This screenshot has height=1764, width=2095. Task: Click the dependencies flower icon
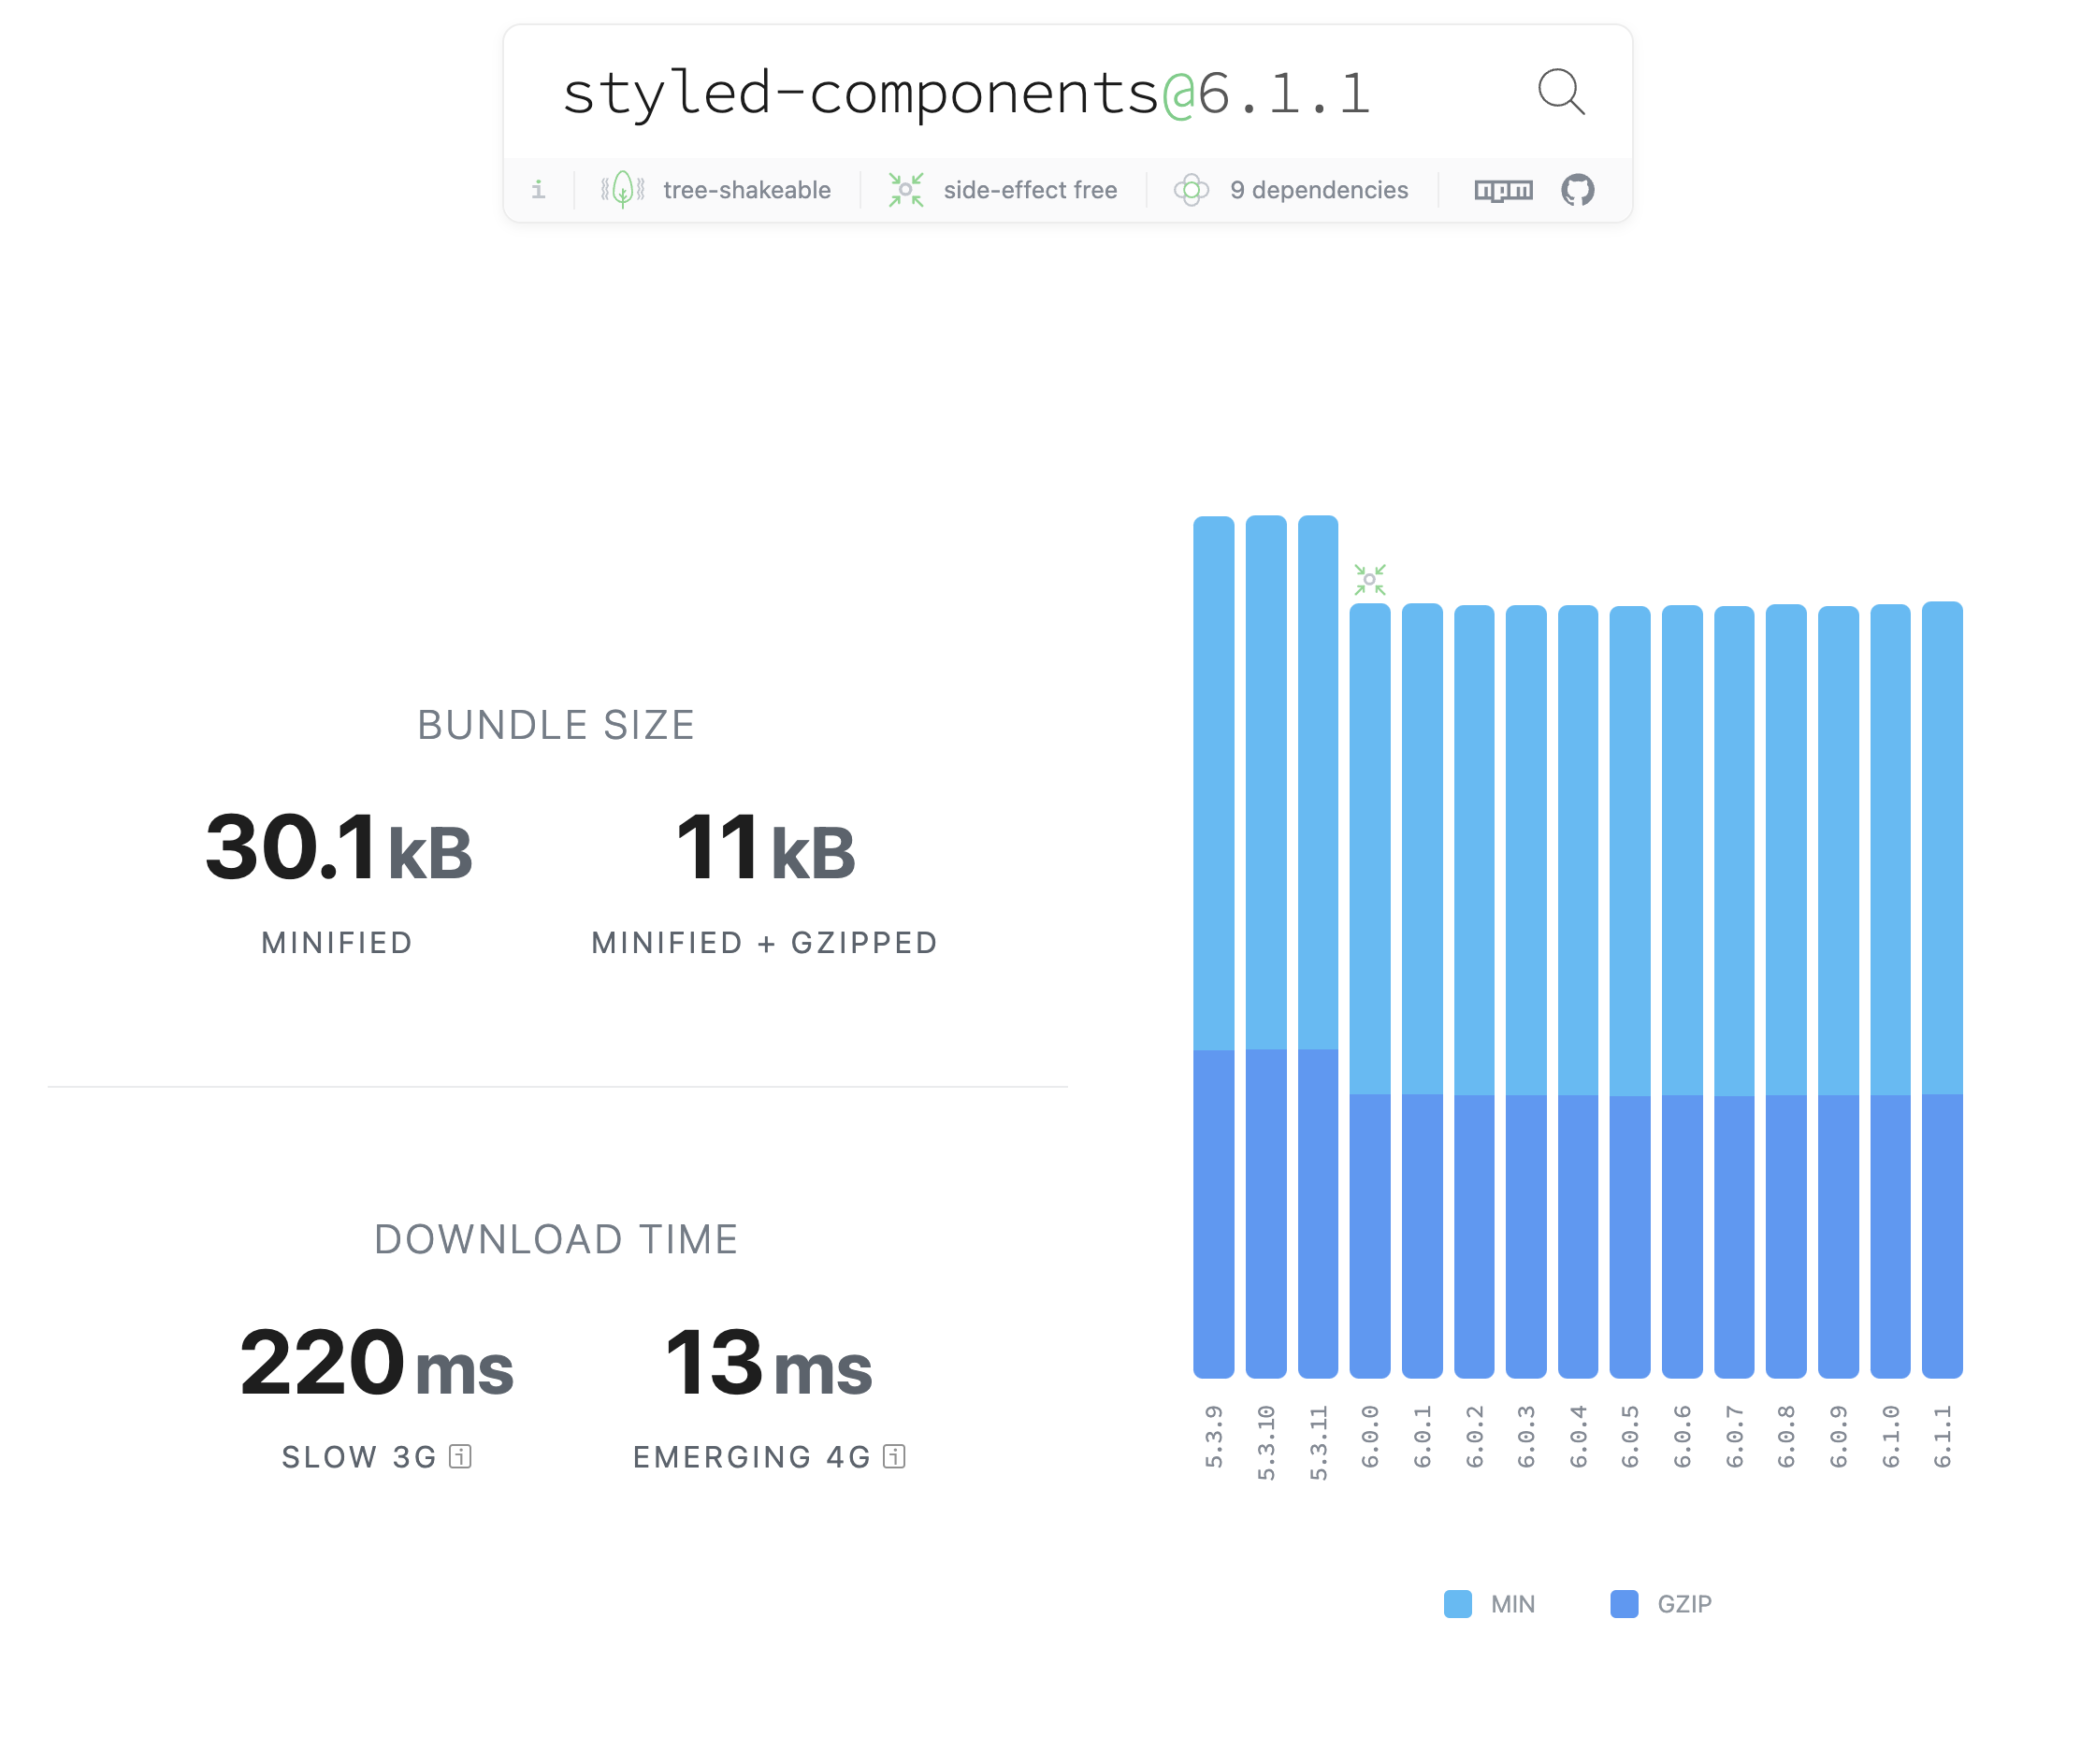pos(1191,190)
